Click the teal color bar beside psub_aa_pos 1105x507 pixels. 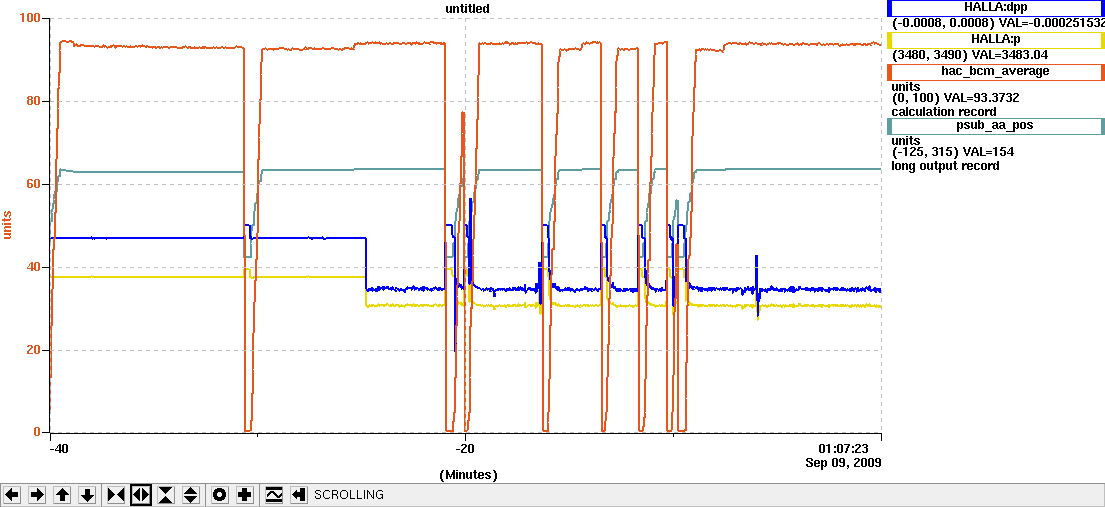pyautogui.click(x=890, y=126)
